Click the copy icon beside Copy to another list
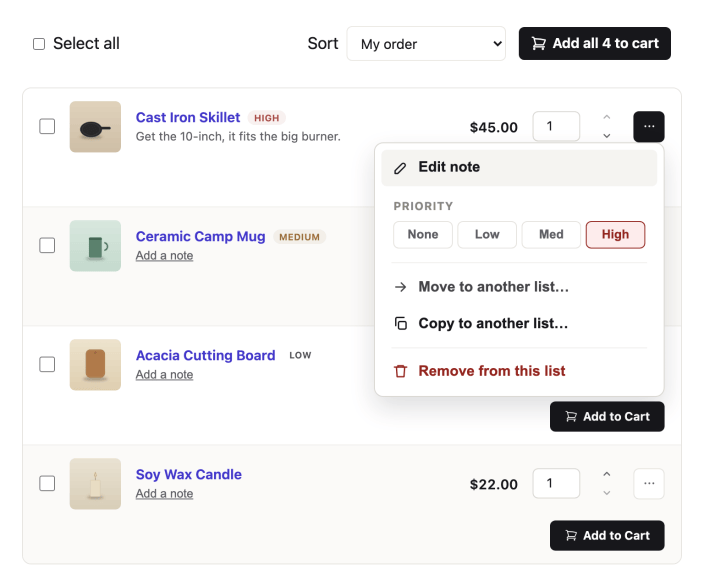Viewport: 704px width, 585px height. coord(400,323)
